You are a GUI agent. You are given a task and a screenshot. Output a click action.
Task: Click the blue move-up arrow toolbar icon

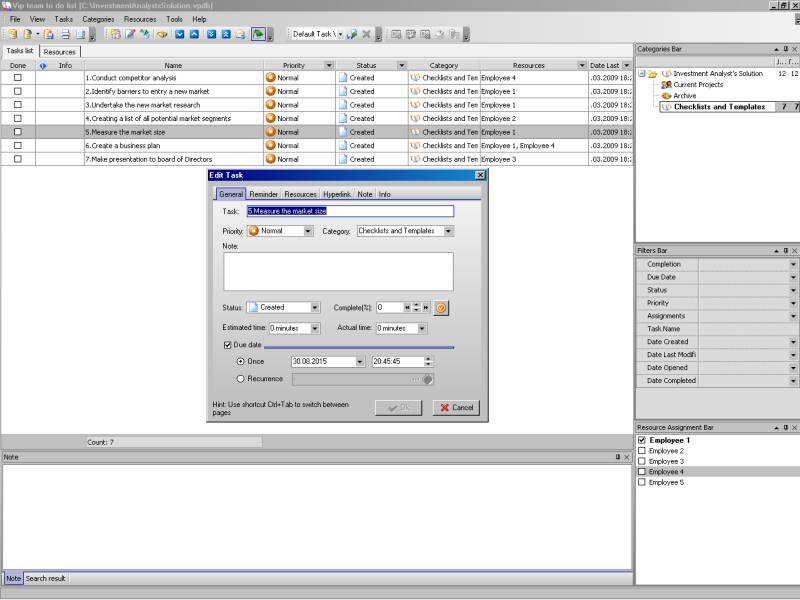194,34
